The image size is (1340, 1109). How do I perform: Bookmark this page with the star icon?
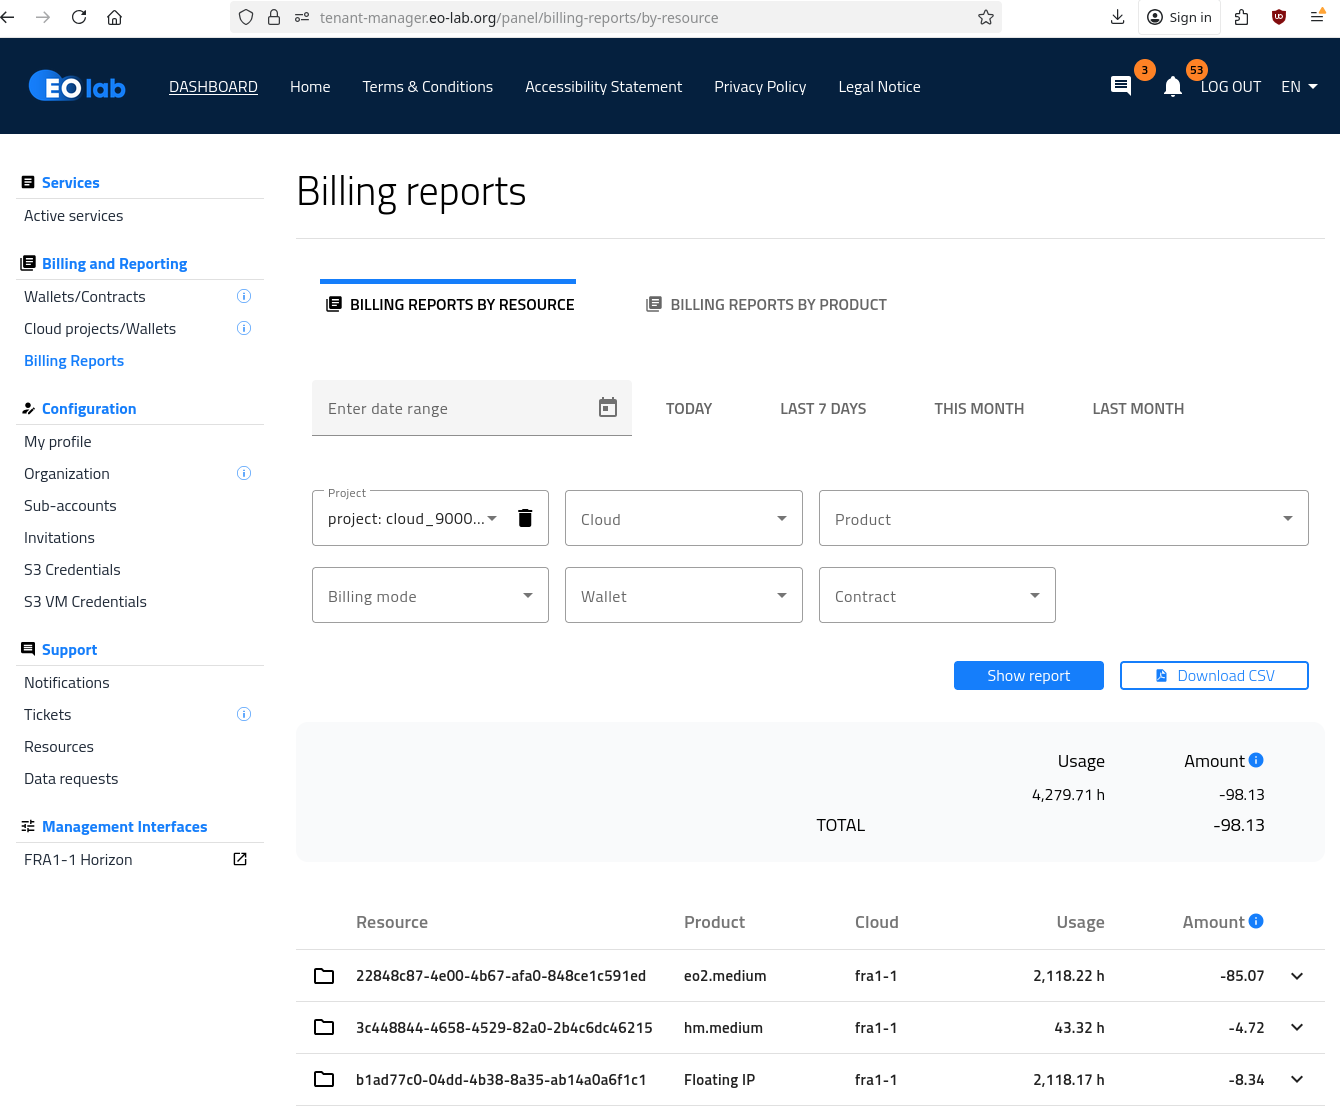pyautogui.click(x=986, y=17)
